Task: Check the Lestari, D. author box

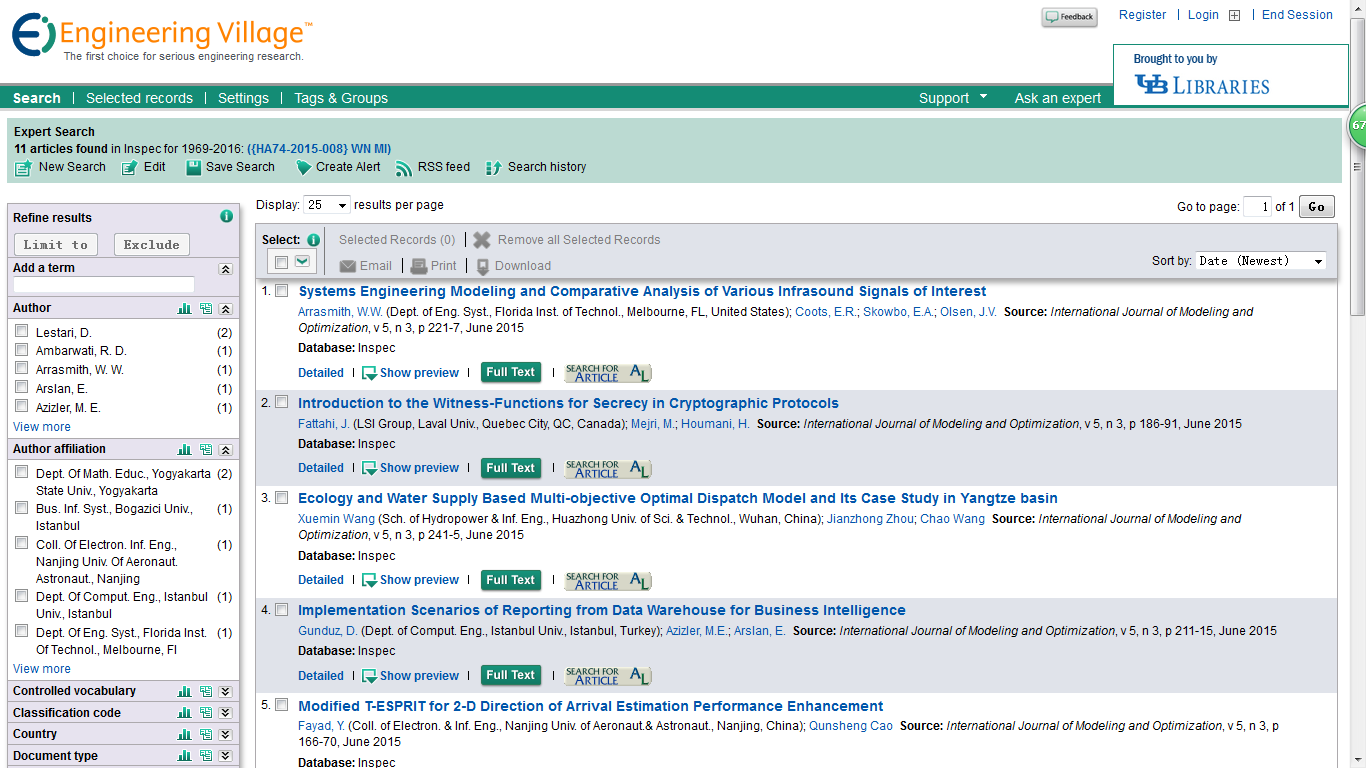Action: [21, 331]
